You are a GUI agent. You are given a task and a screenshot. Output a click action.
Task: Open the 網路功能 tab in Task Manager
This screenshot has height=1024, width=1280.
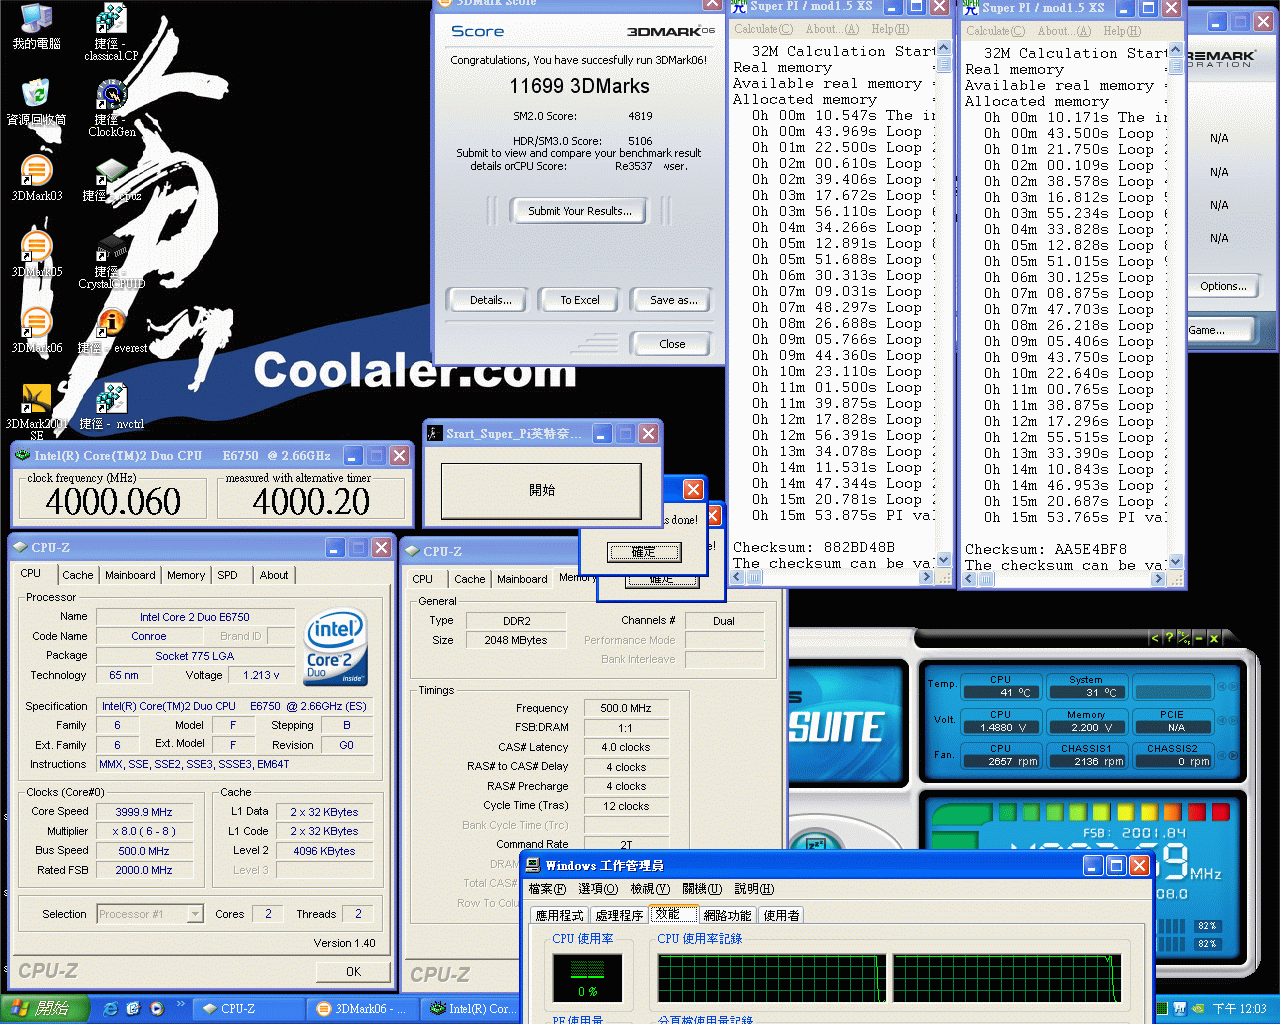727,915
